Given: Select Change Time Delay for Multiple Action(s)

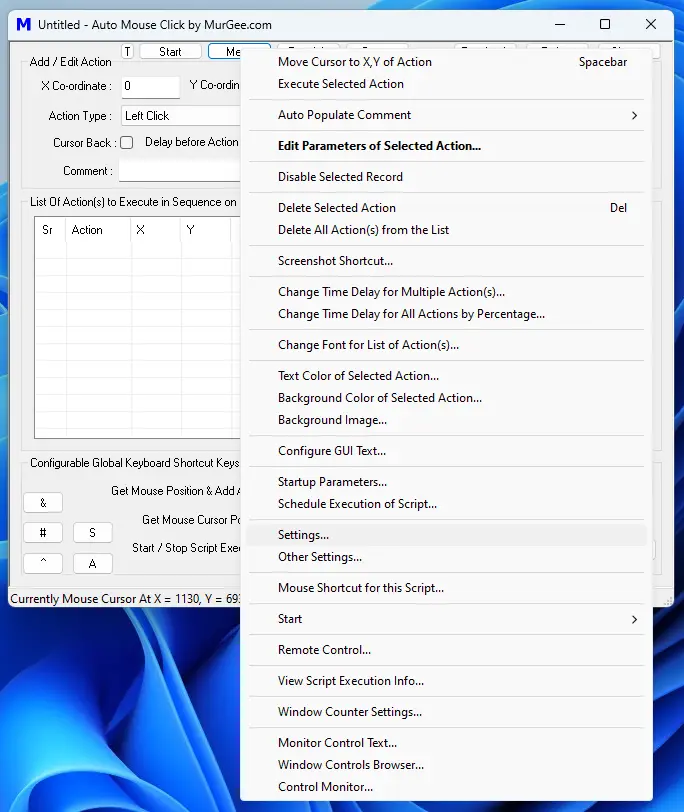Looking at the screenshot, I should point(446,292).
